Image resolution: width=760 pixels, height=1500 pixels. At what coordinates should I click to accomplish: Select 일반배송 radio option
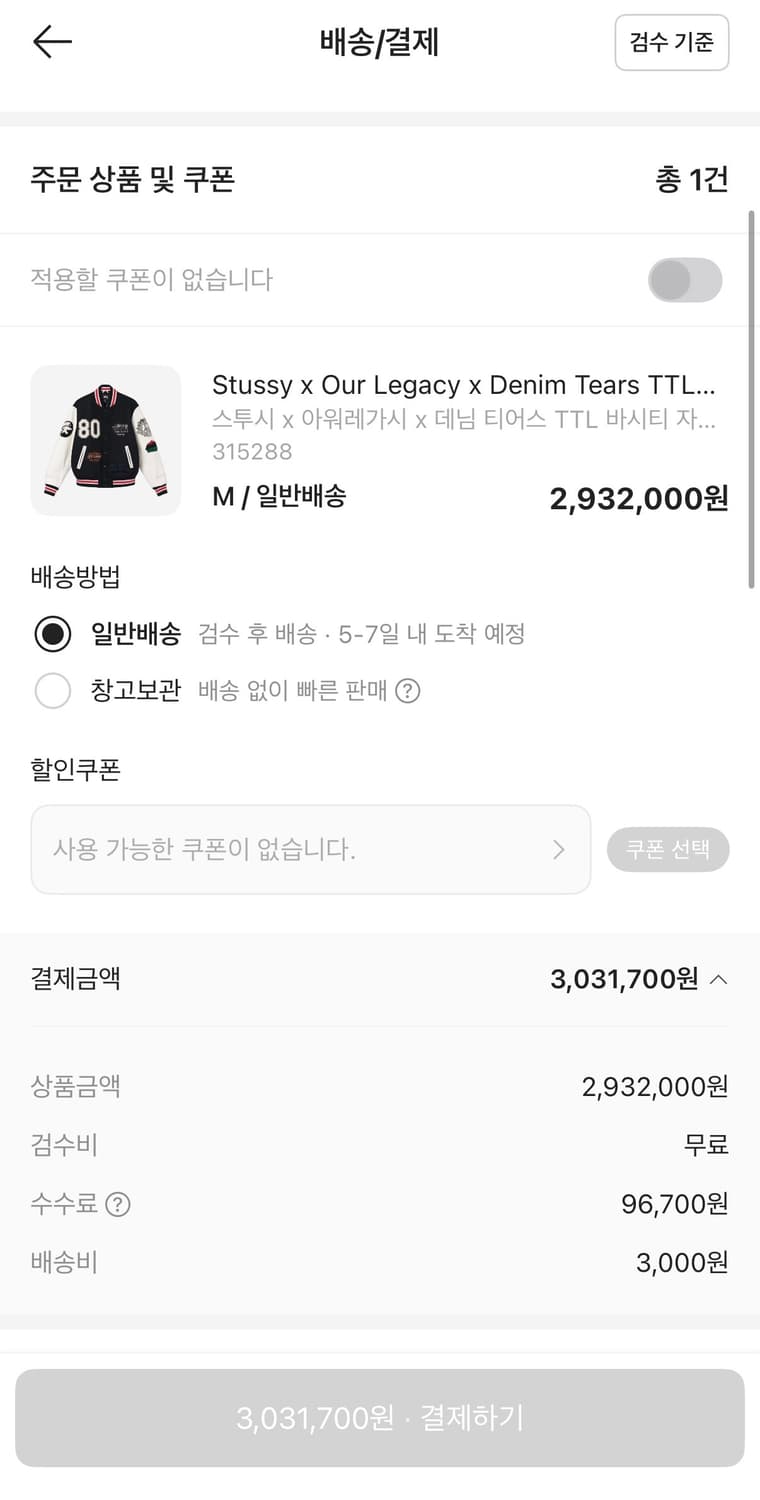coord(53,633)
